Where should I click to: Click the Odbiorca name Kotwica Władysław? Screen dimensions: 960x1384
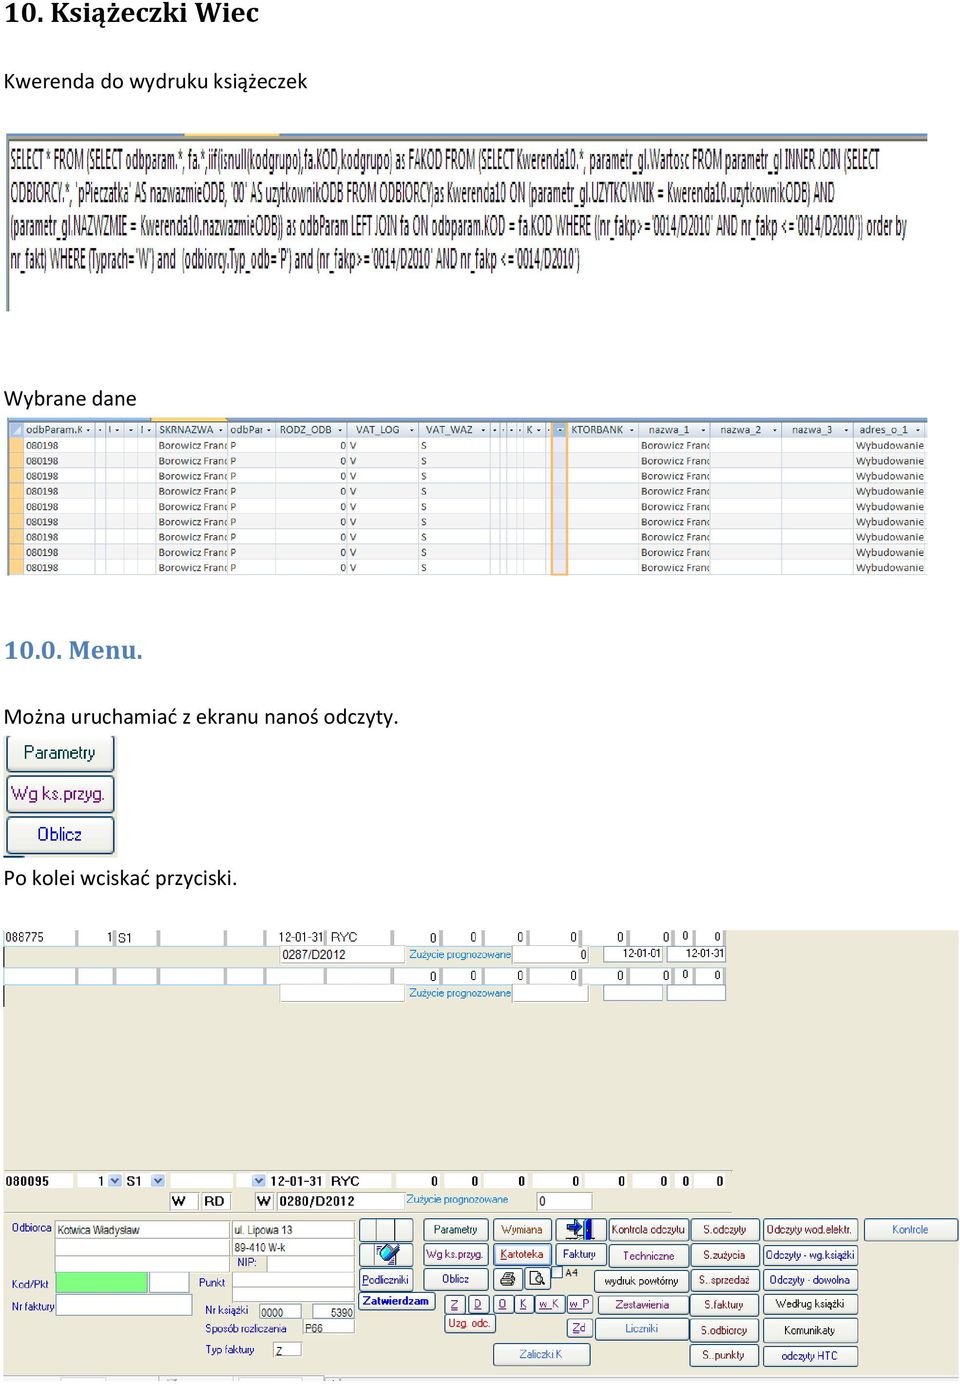click(x=142, y=1230)
